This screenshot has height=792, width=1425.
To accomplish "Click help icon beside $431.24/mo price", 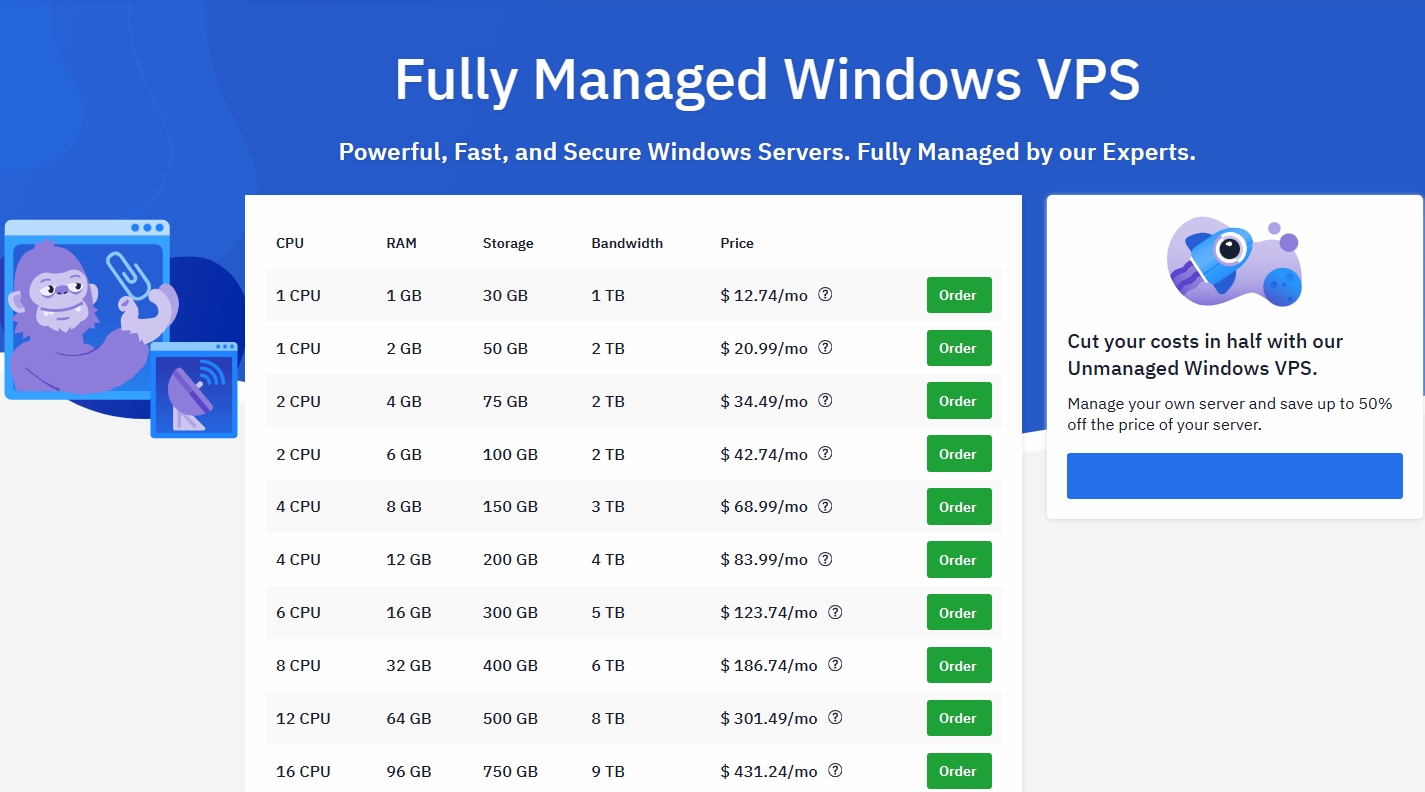I will (x=835, y=771).
